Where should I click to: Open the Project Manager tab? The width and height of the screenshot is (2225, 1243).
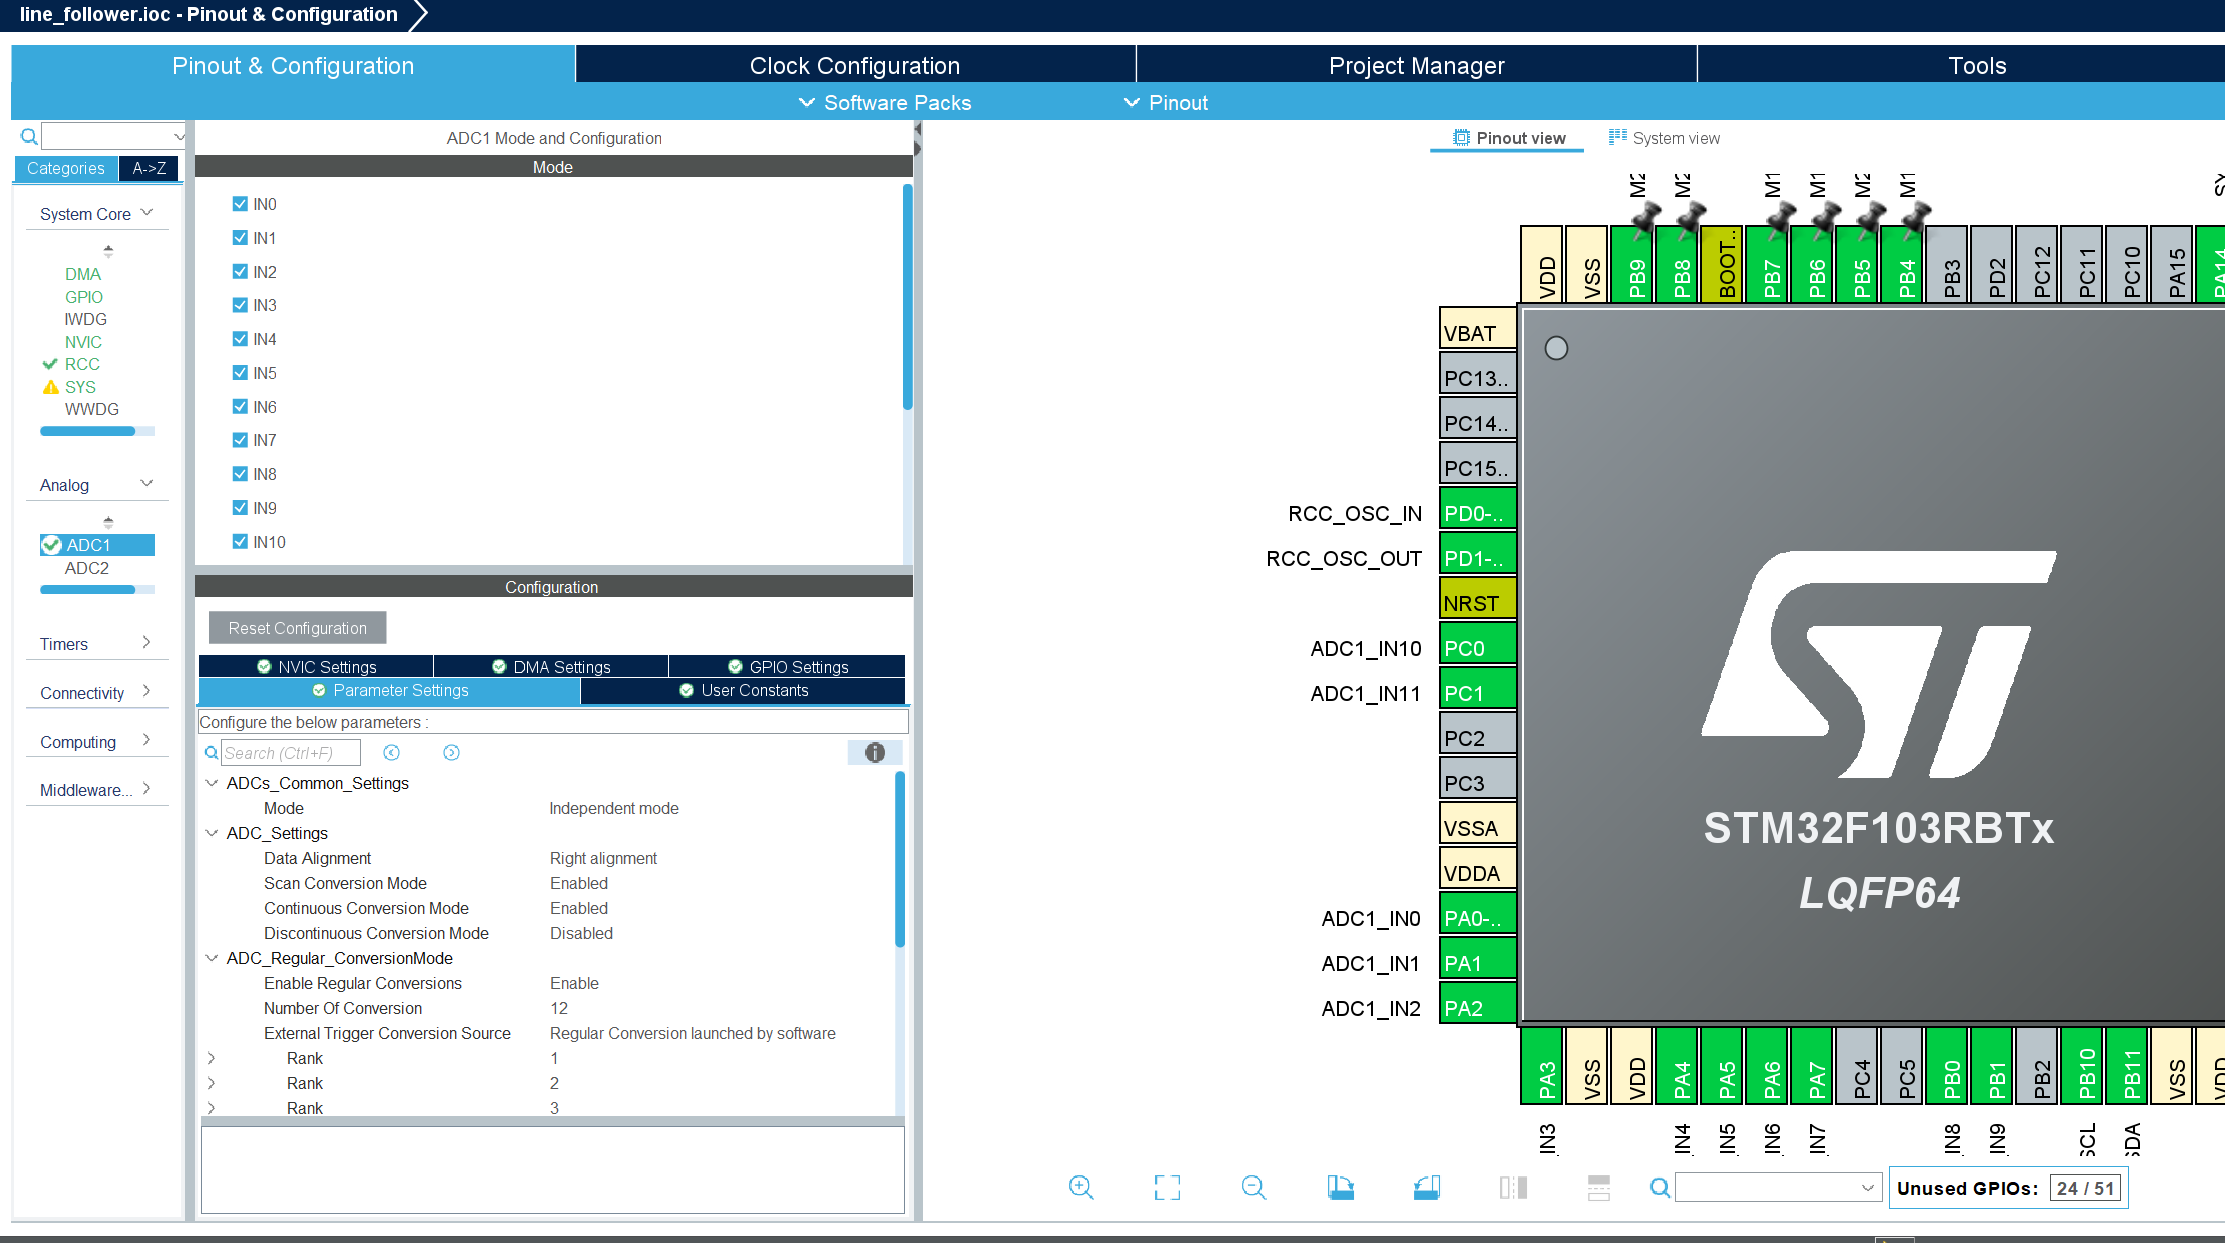(x=1416, y=65)
